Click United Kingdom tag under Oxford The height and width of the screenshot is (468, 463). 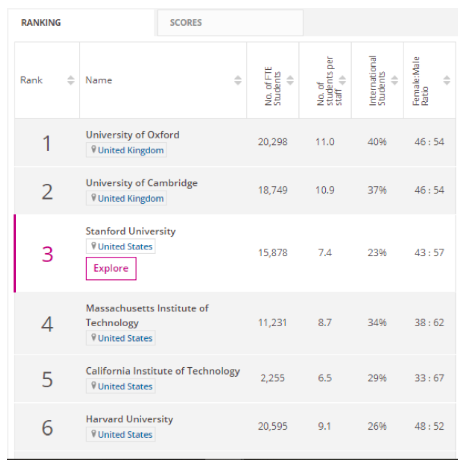[126, 150]
